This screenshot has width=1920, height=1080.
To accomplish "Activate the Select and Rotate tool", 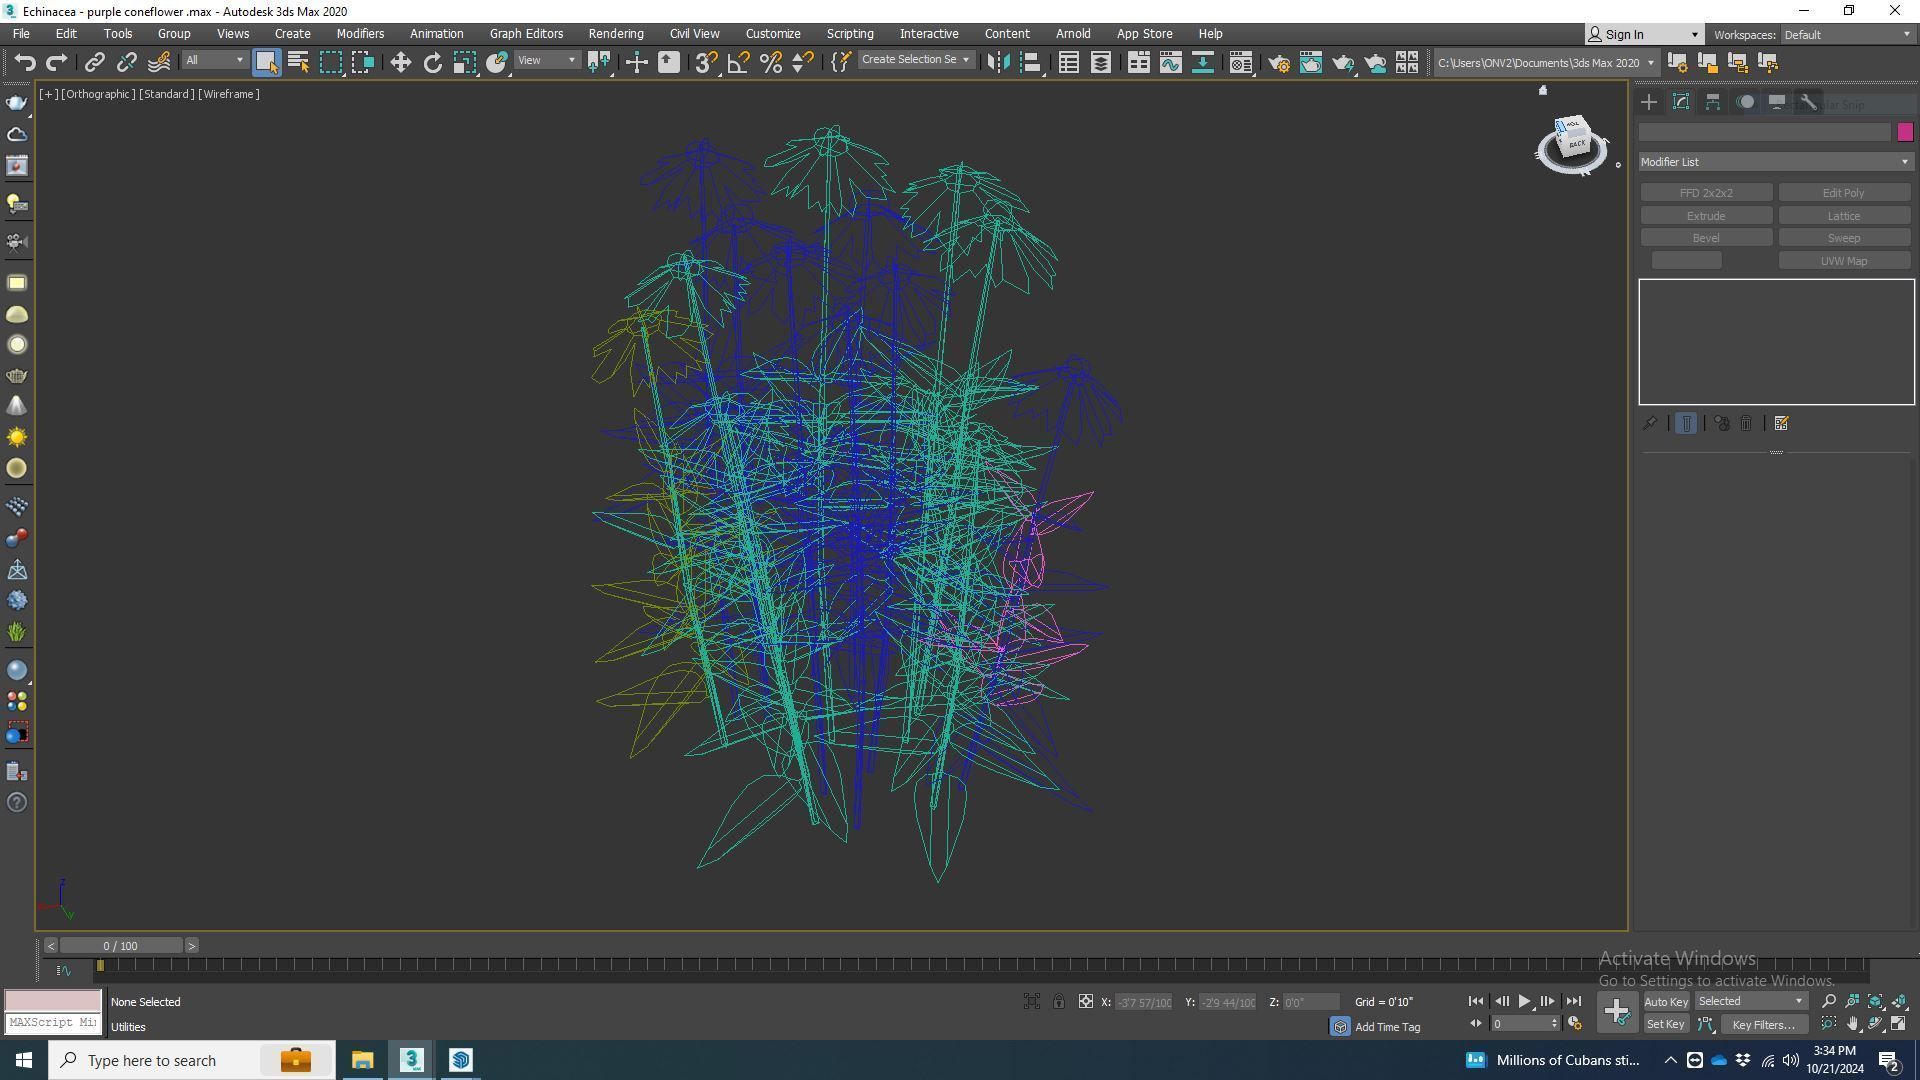I will coord(432,63).
